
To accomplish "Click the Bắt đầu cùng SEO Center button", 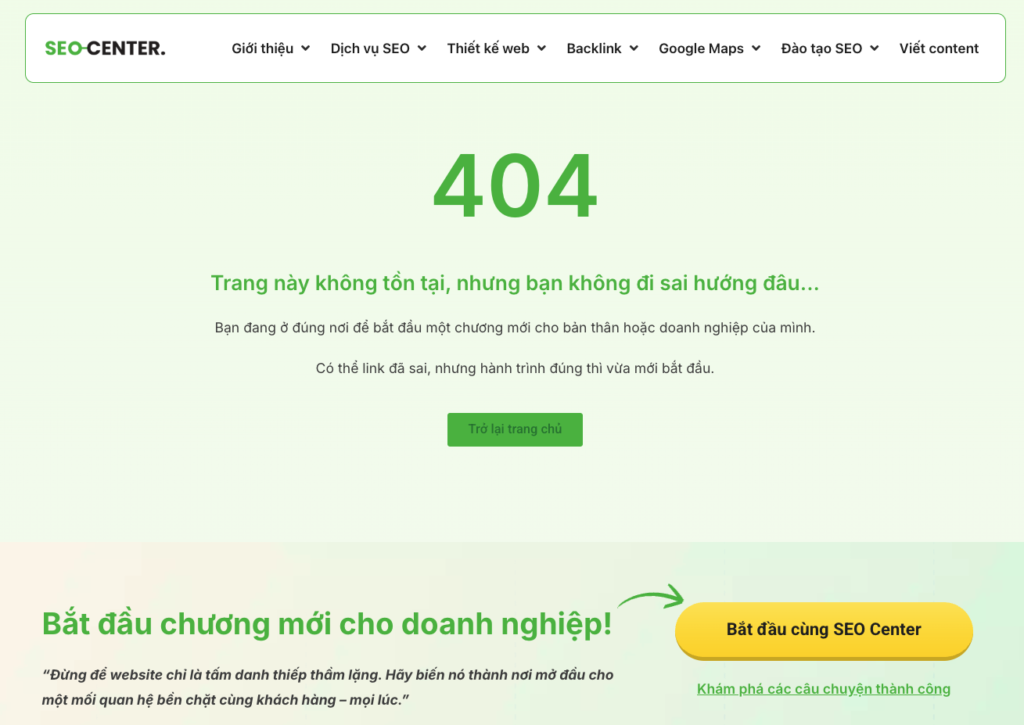I will click(823, 630).
